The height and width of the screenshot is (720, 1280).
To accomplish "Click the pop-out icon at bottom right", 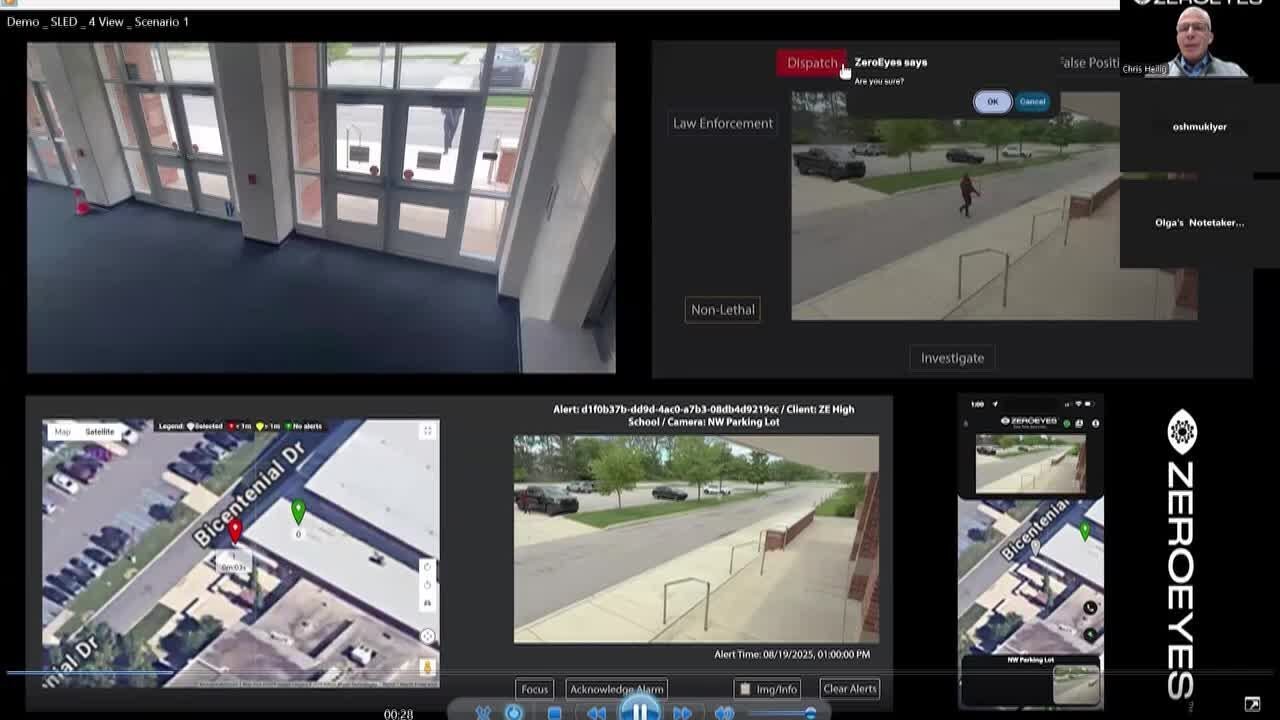I will 1252,704.
